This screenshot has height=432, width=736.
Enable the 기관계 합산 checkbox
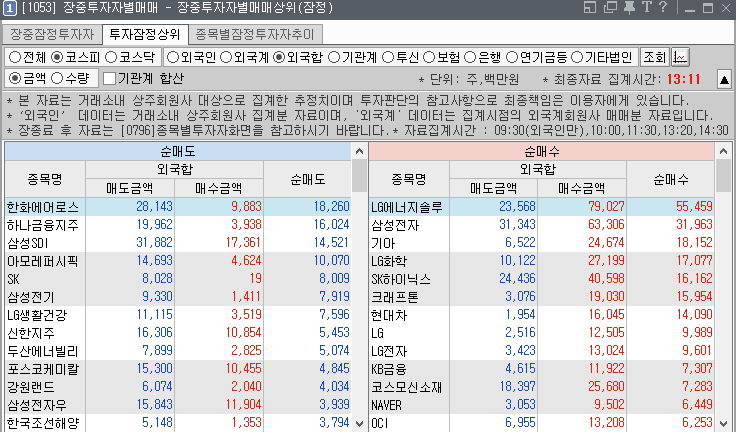110,78
